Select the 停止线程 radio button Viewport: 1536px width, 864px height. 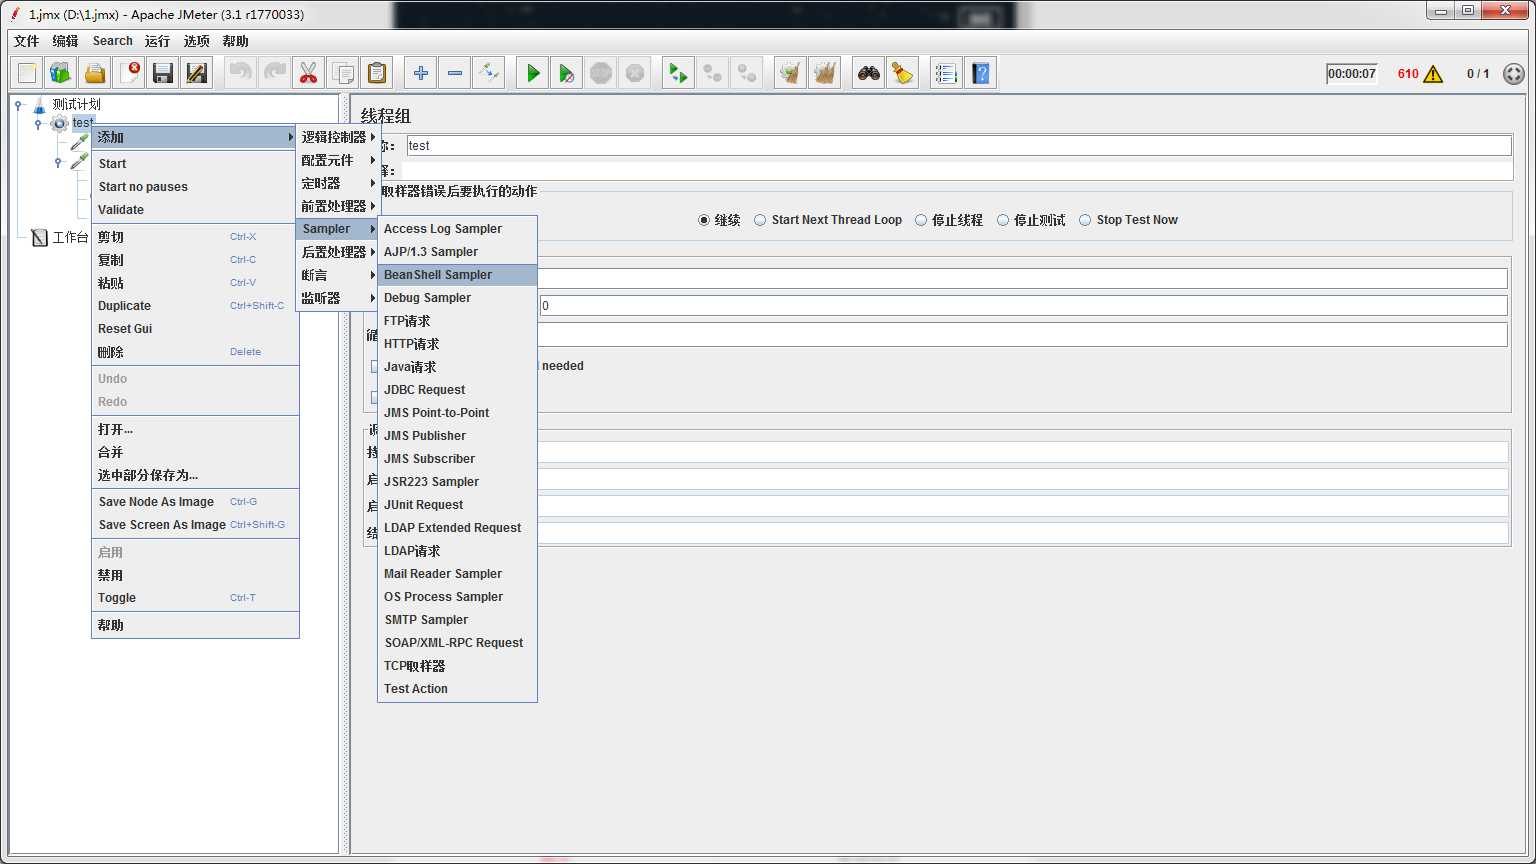point(949,220)
